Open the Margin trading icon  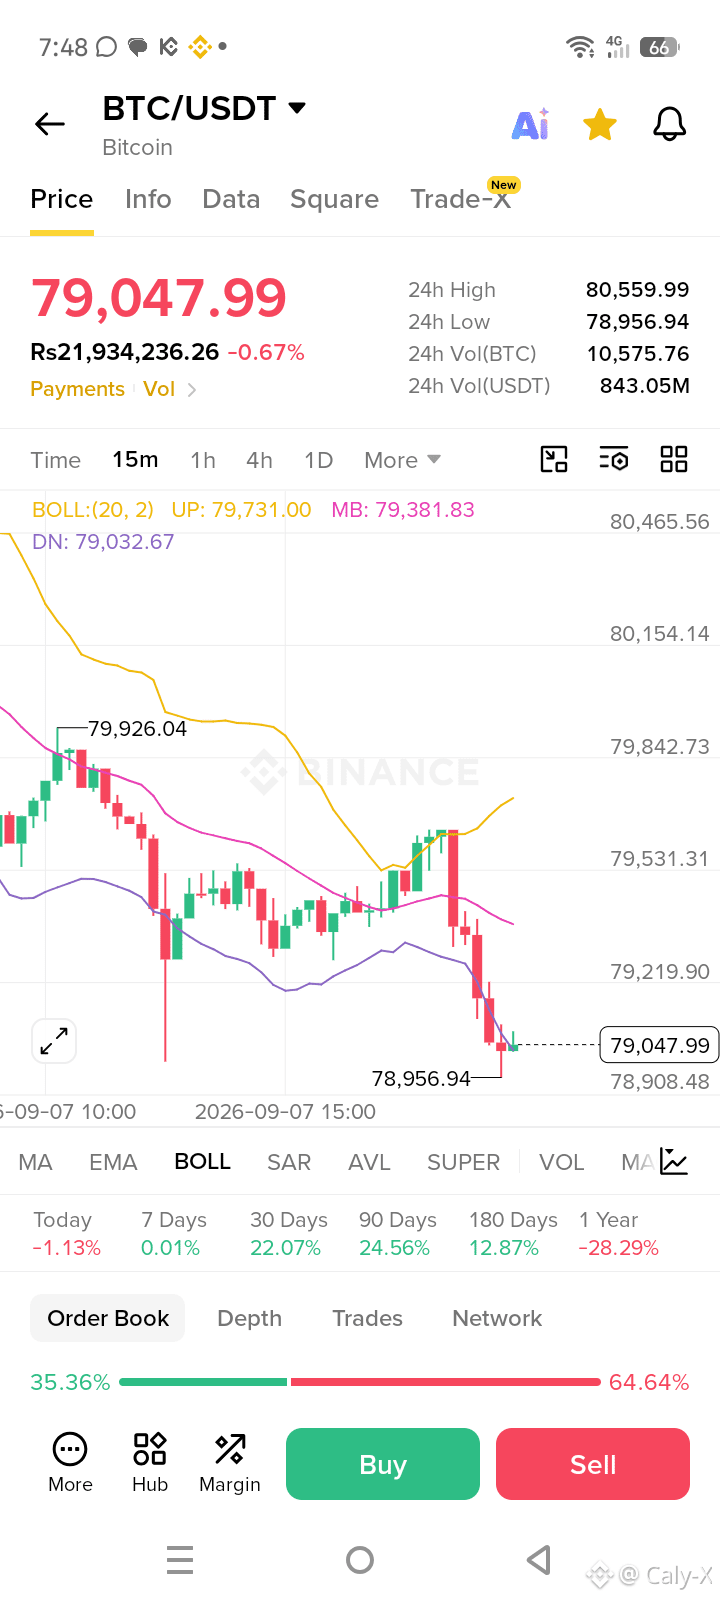click(230, 1463)
